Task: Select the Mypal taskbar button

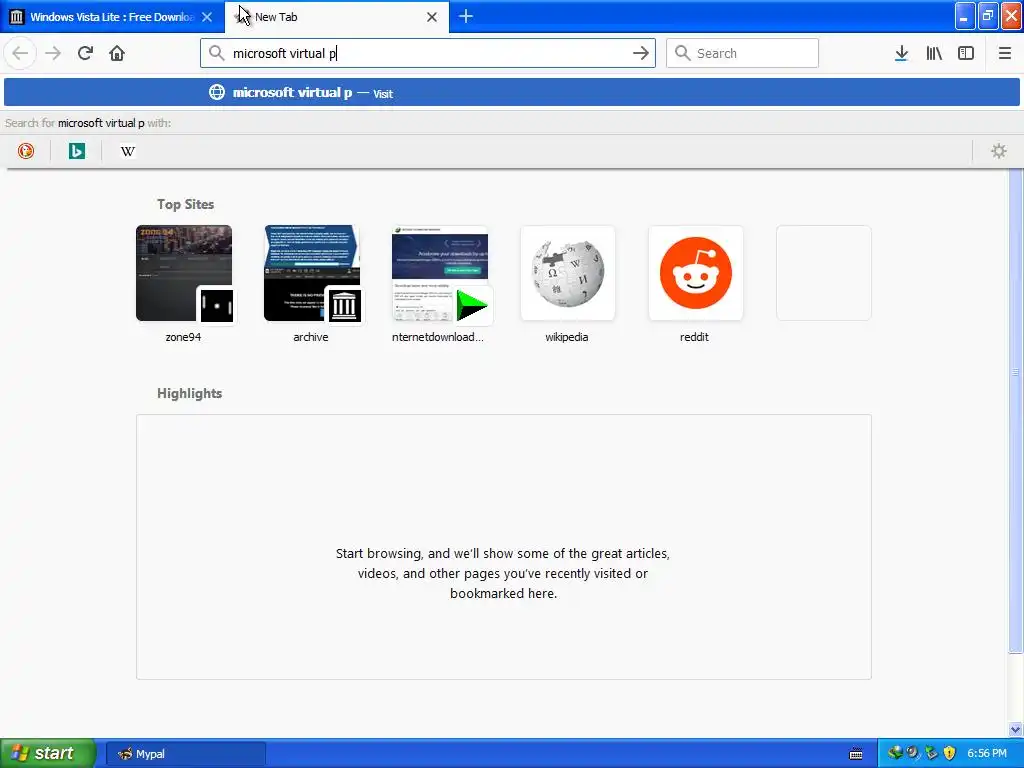Action: 185,754
